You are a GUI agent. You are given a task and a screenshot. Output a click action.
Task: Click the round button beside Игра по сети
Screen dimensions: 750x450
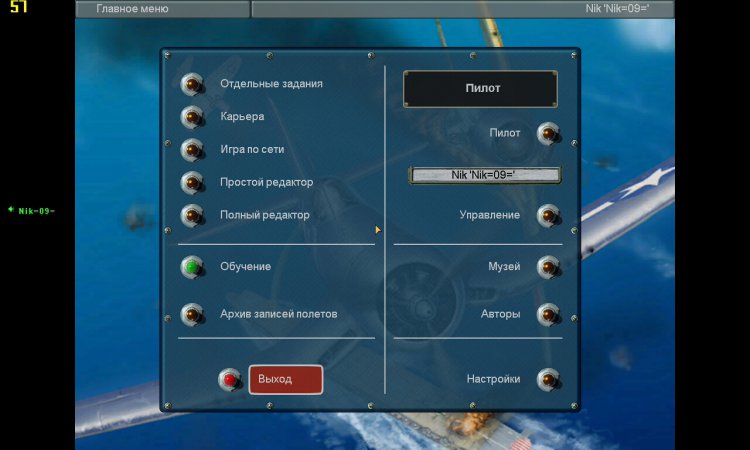(x=192, y=150)
